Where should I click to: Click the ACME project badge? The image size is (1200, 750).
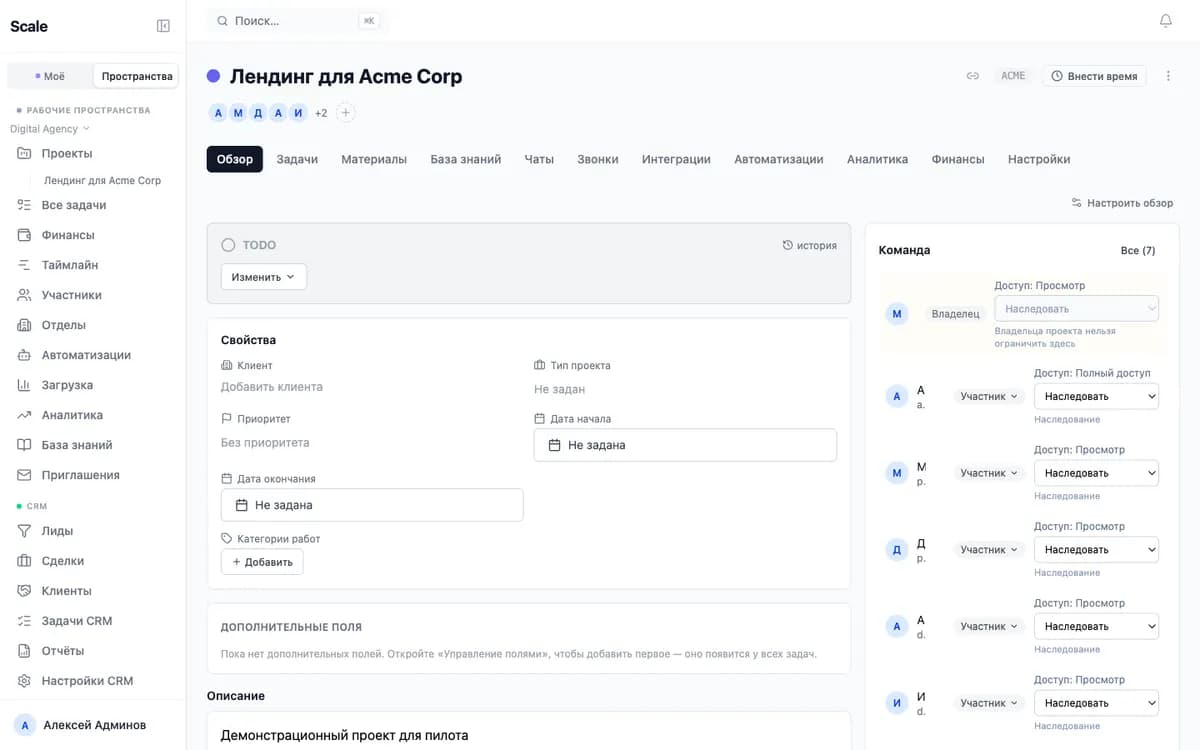tap(1013, 76)
